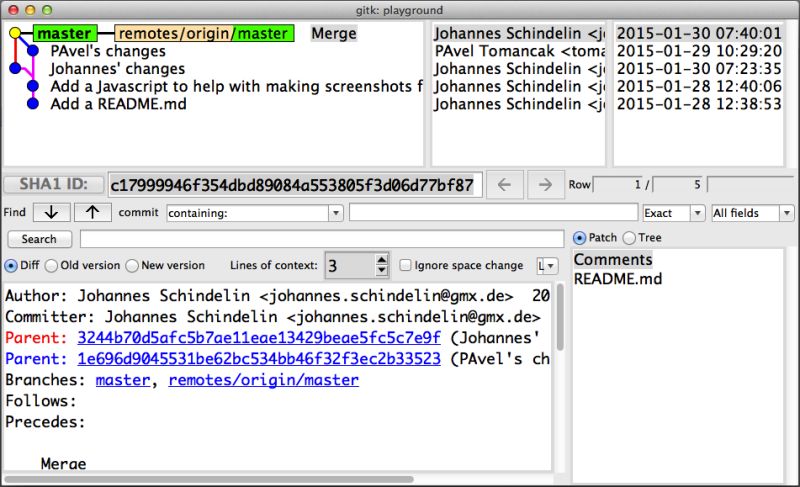Image resolution: width=800 pixels, height=487 pixels.
Task: Select the Old version radio button
Action: click(x=51, y=266)
